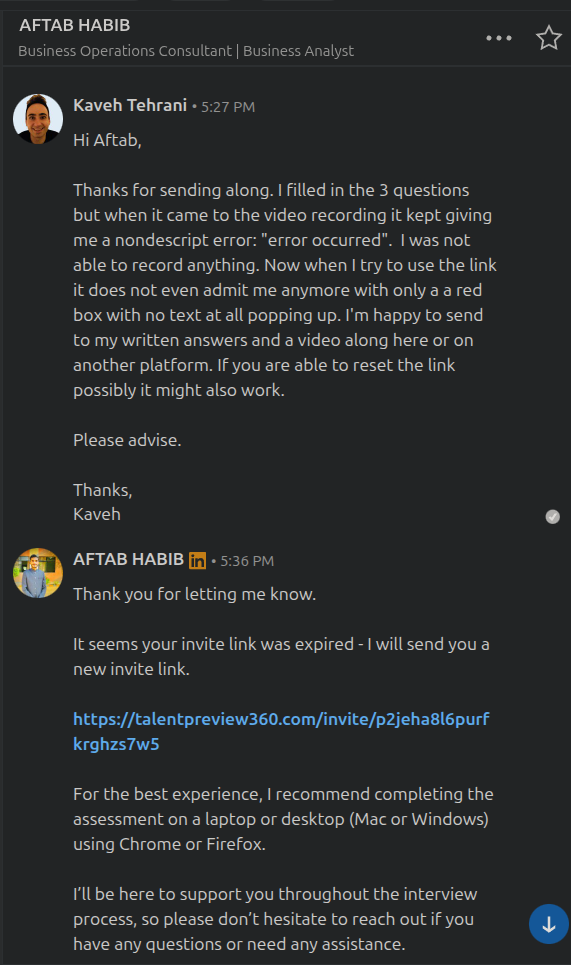
Task: Open the talentpreview360.com invite link
Action: pos(281,731)
